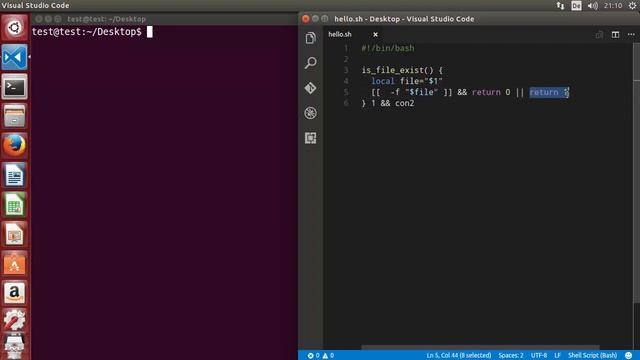Image resolution: width=640 pixels, height=360 pixels.
Task: Click the terminal prompt input area
Action: (x=149, y=32)
